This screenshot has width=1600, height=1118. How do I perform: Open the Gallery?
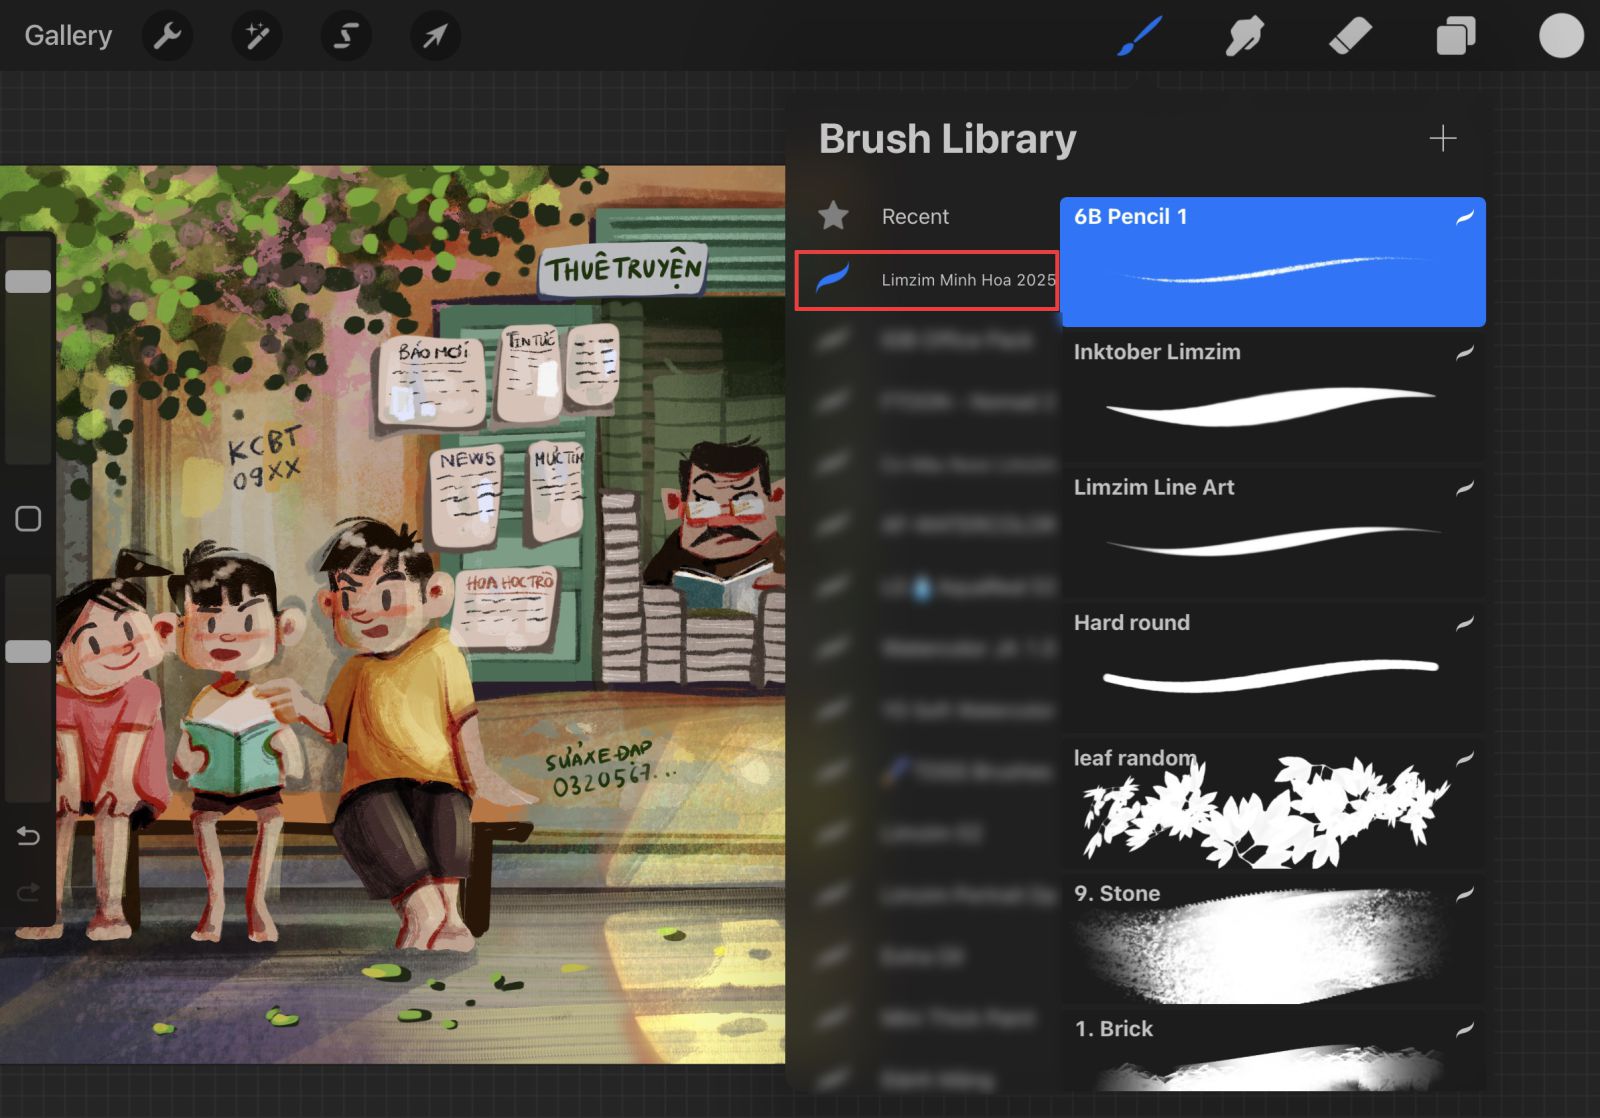pyautogui.click(x=68, y=35)
